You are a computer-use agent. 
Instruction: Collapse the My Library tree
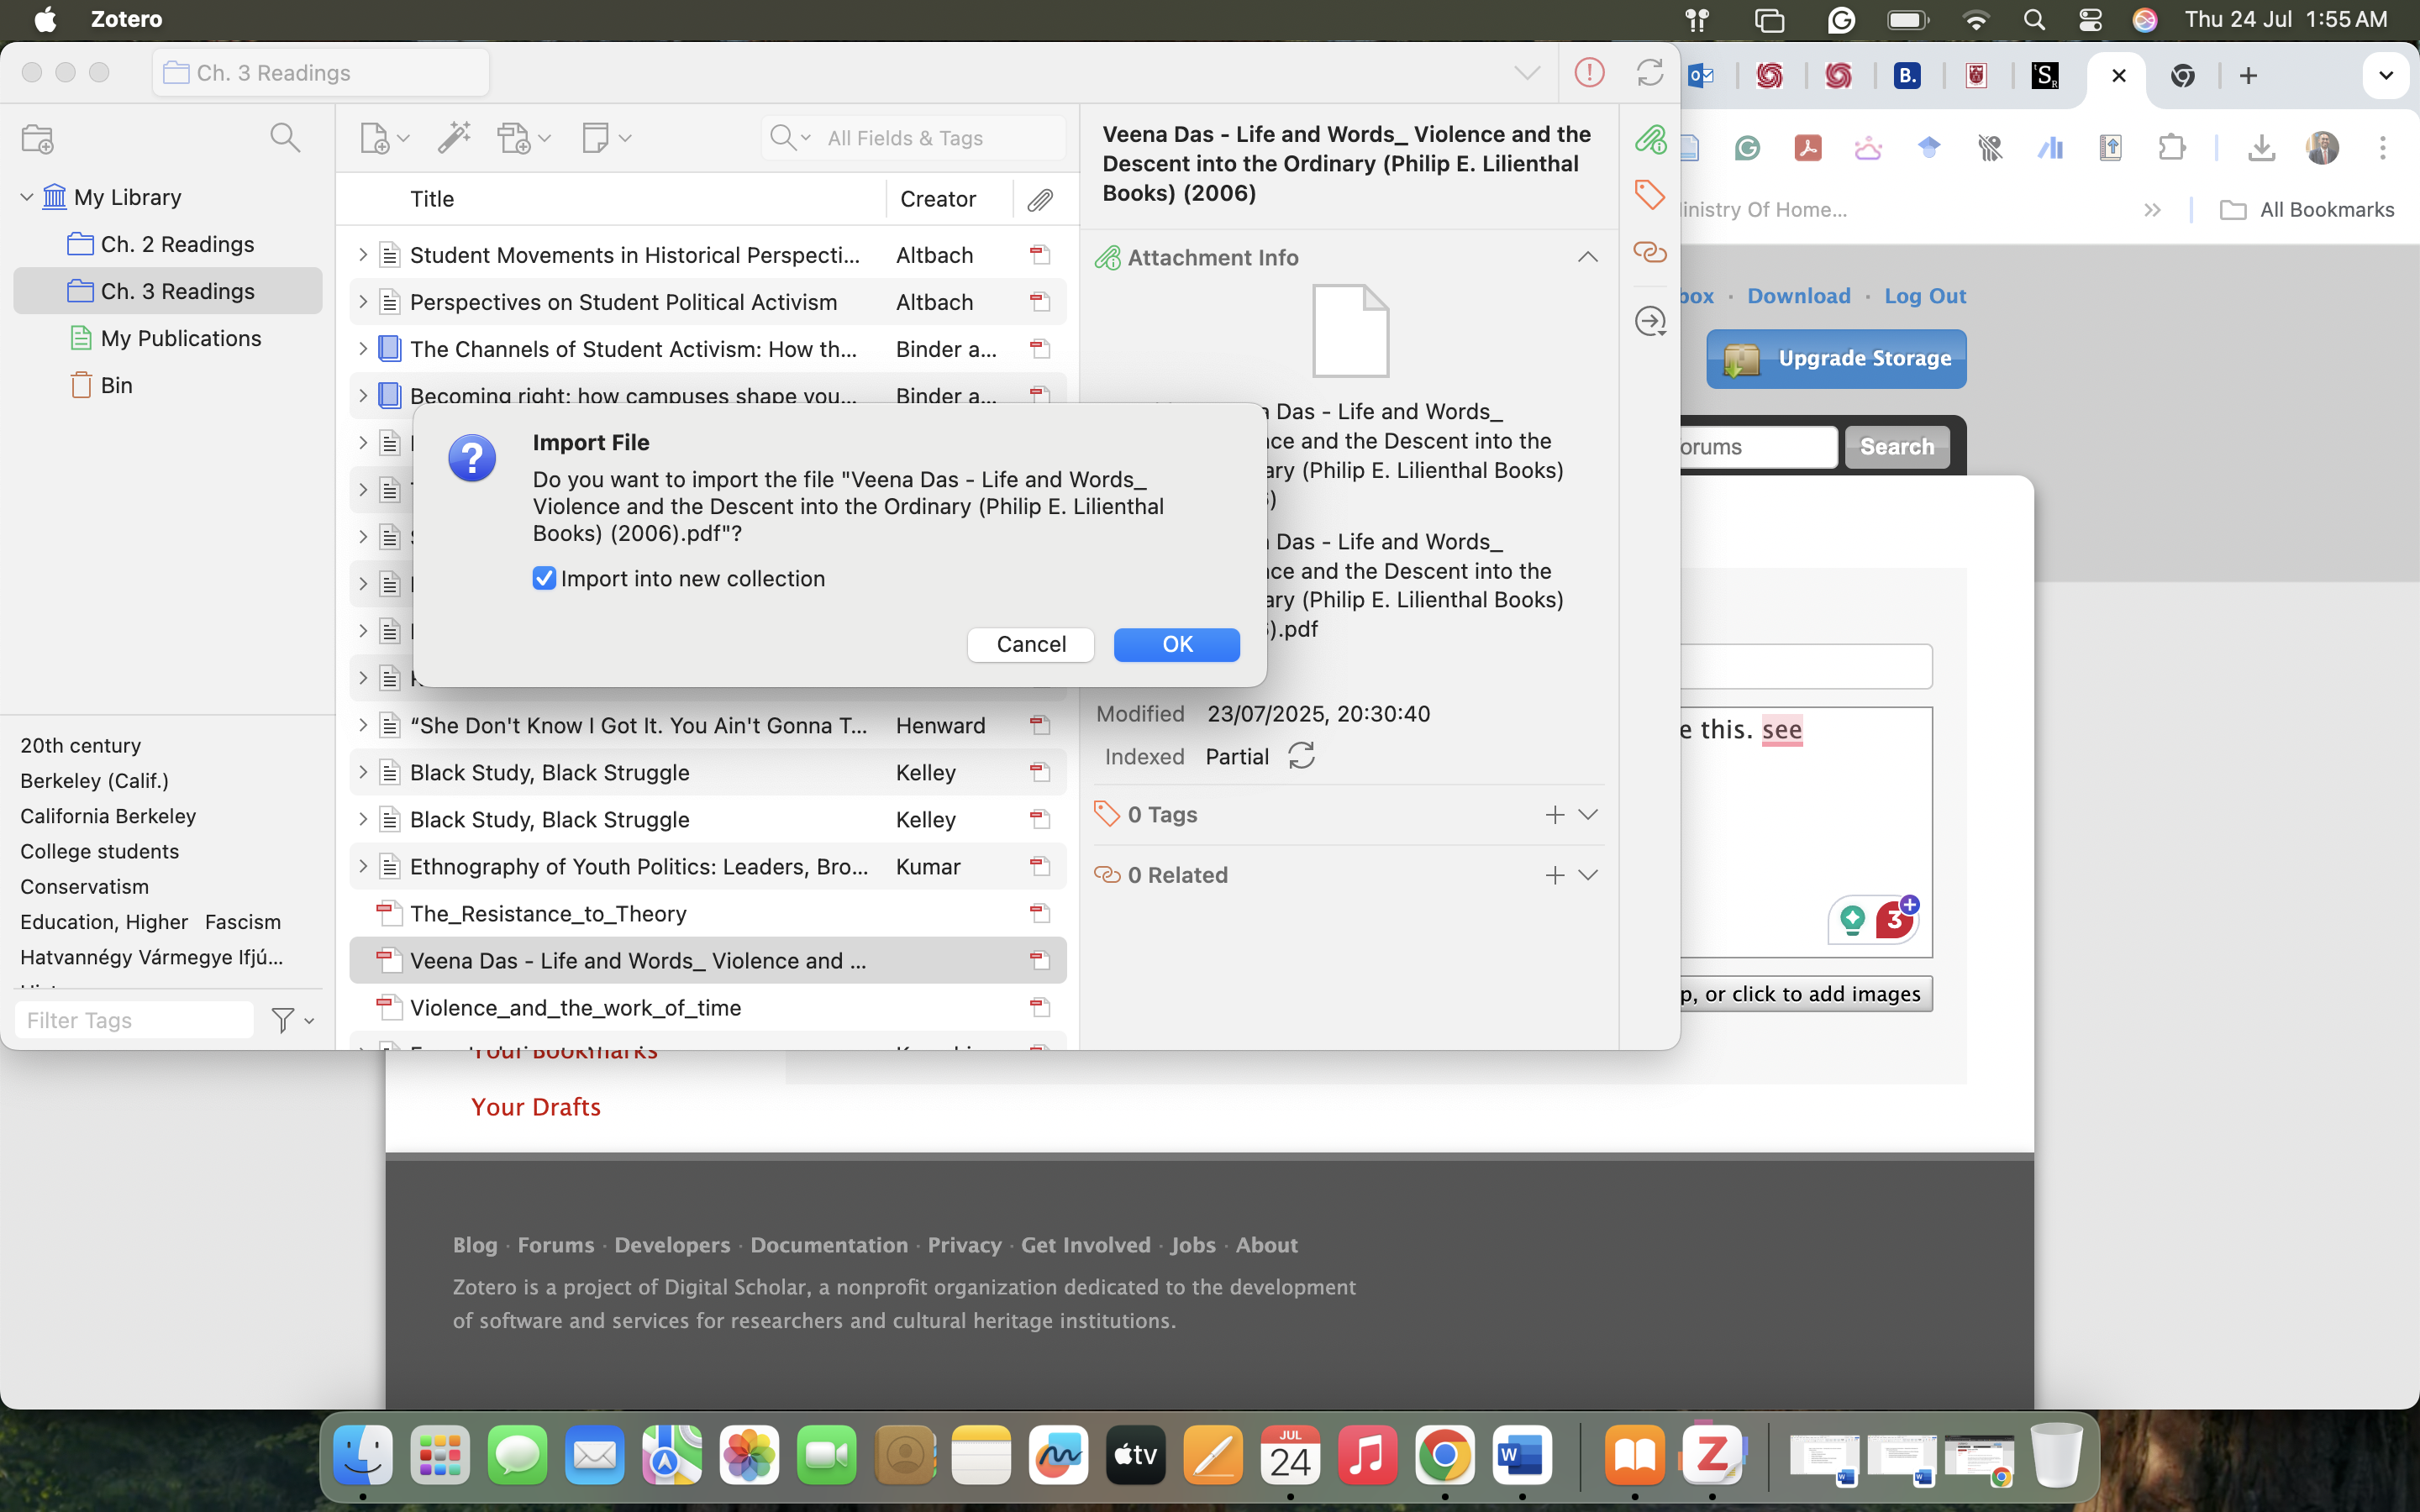[x=27, y=197]
